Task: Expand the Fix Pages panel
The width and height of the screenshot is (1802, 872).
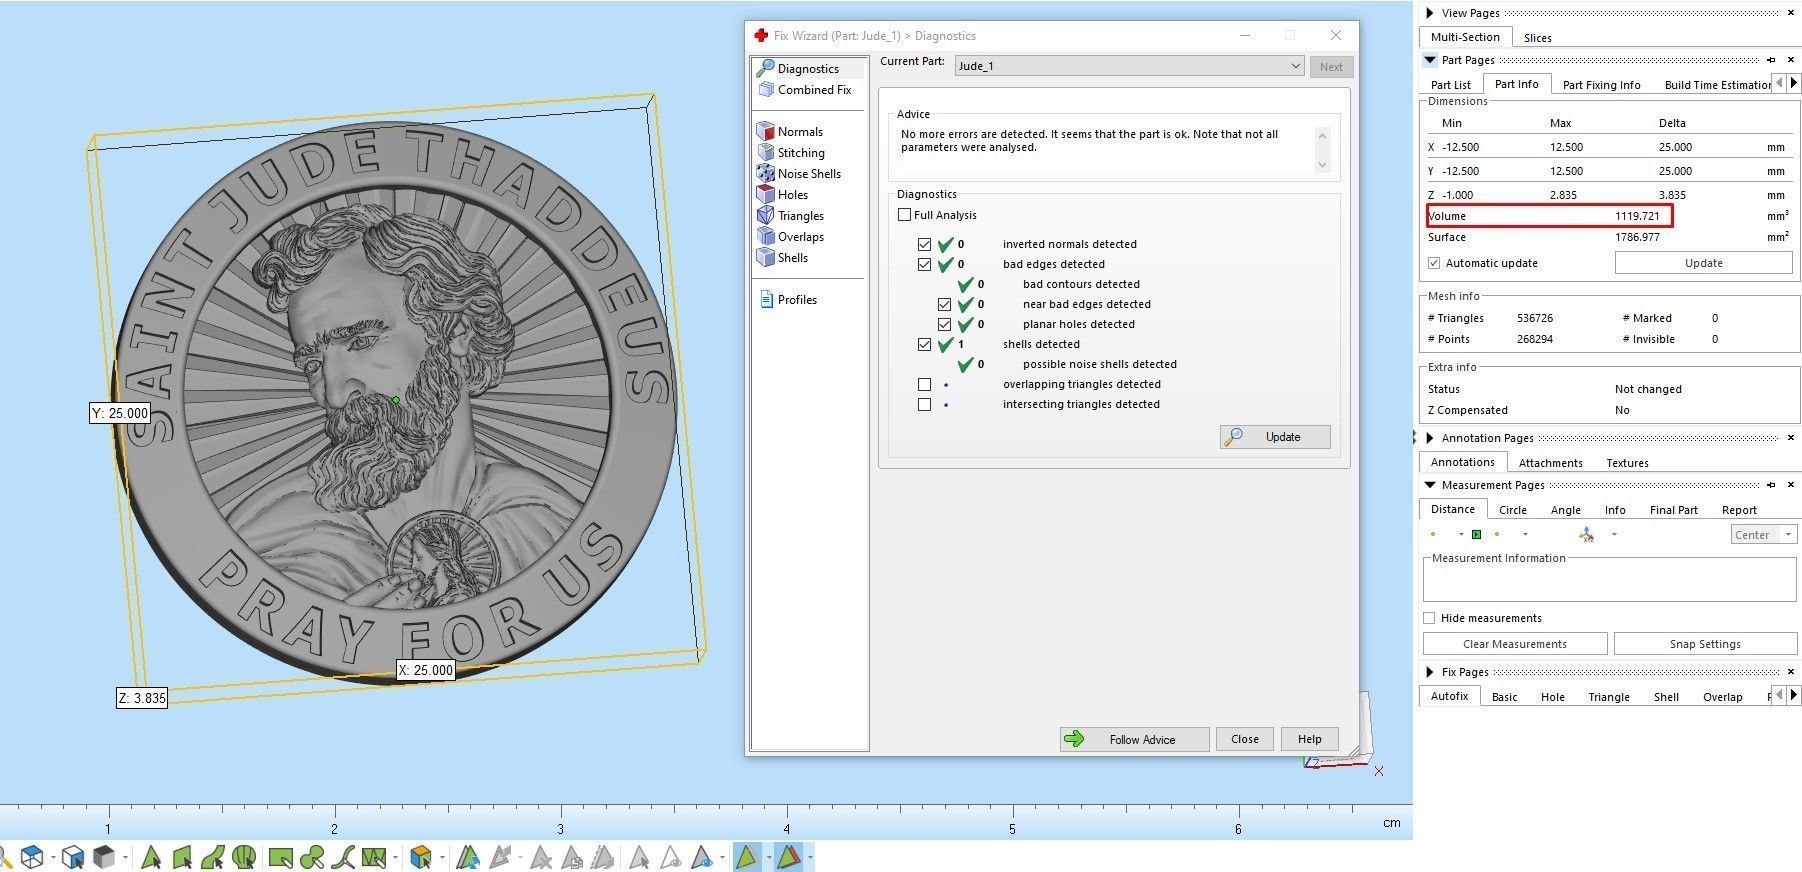Action: click(x=1430, y=672)
